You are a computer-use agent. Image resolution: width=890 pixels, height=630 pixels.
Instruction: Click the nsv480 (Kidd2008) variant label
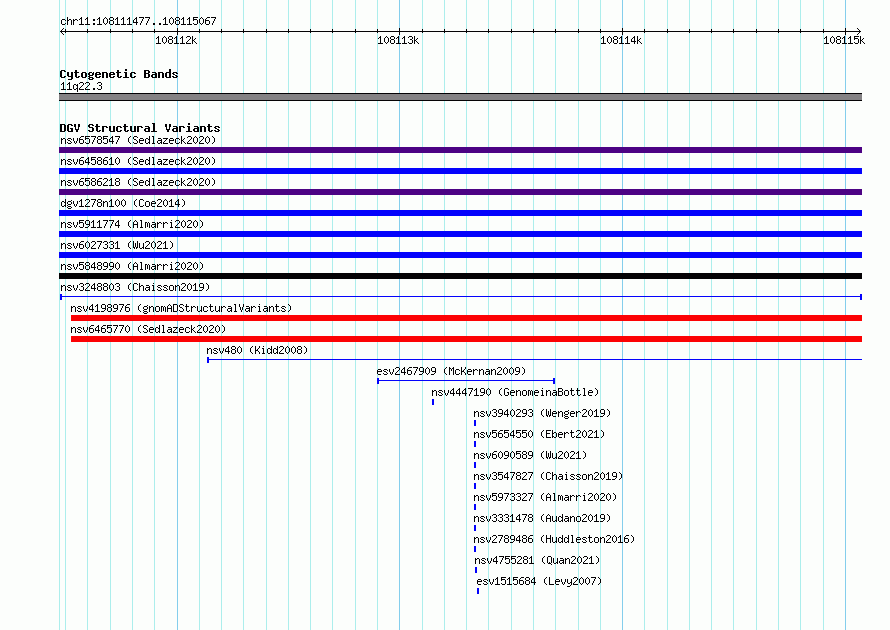pyautogui.click(x=257, y=350)
